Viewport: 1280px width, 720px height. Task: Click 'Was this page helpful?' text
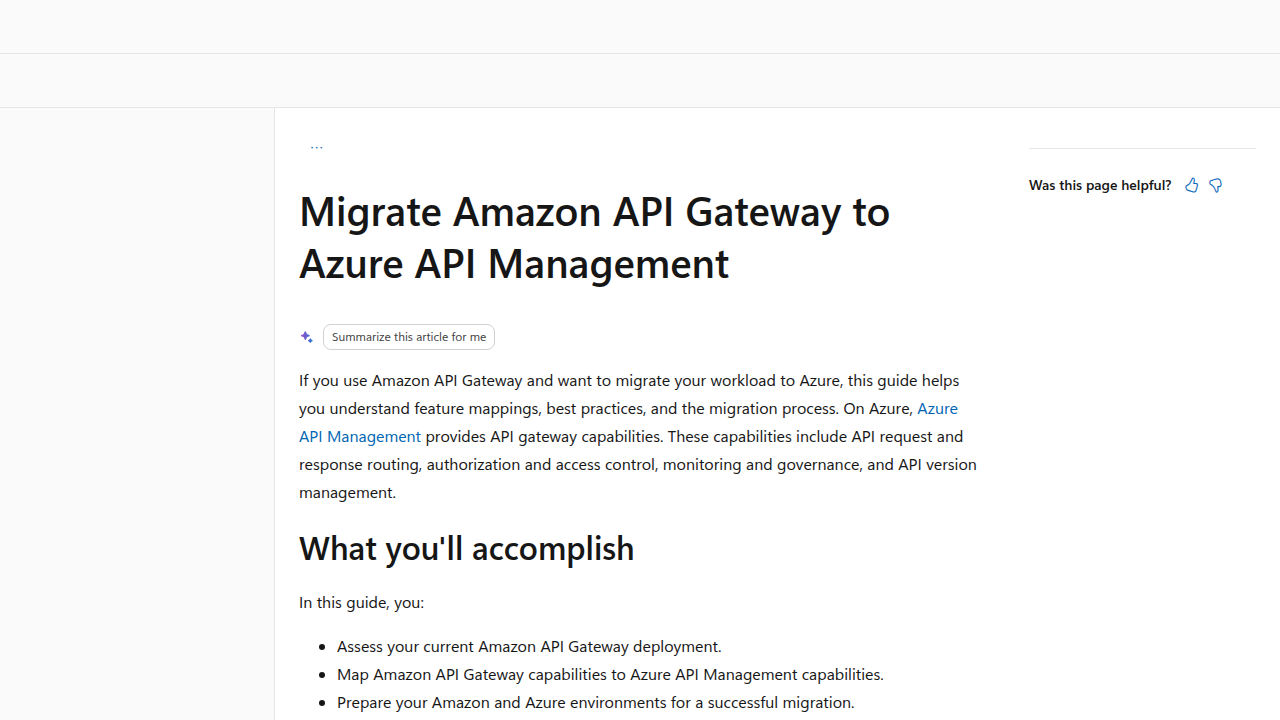click(x=1100, y=185)
